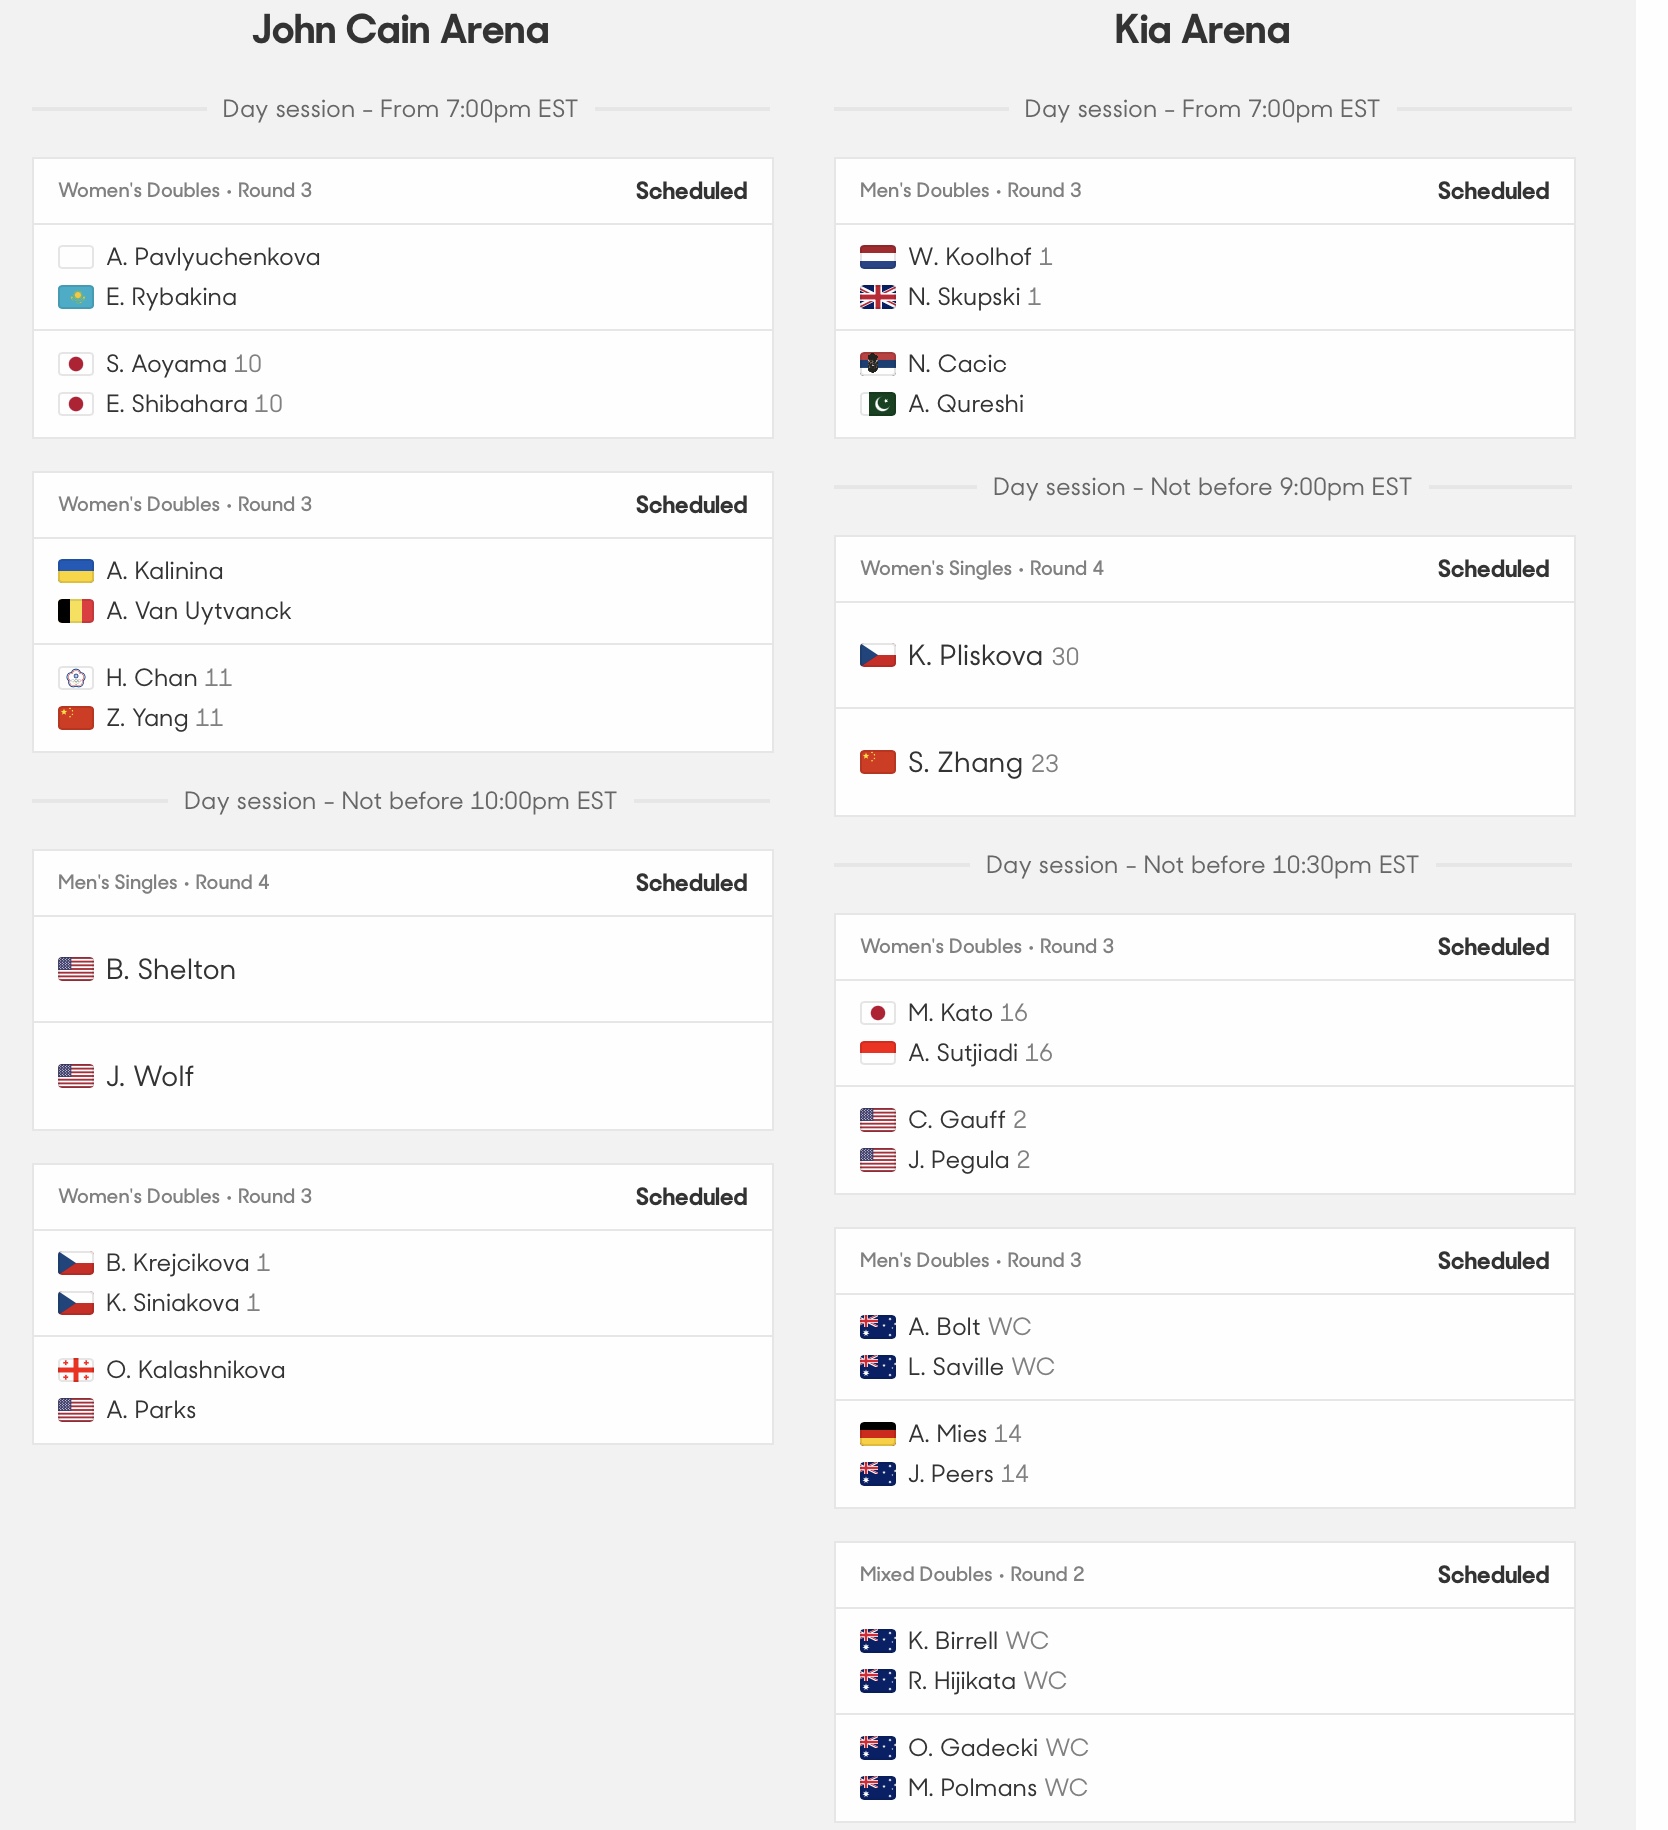Click Scheduled status on Women's Singles match

point(1493,569)
